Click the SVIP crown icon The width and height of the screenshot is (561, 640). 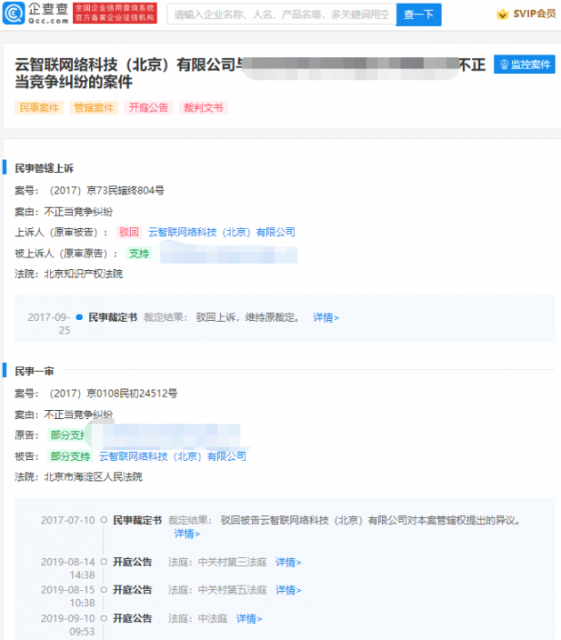coord(503,14)
